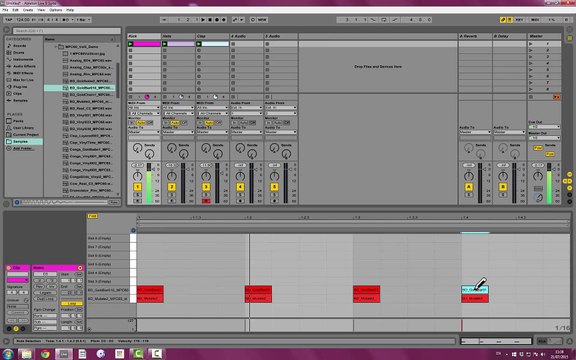Toggle track activator button 4
This screenshot has height=360, width=576.
[240, 187]
